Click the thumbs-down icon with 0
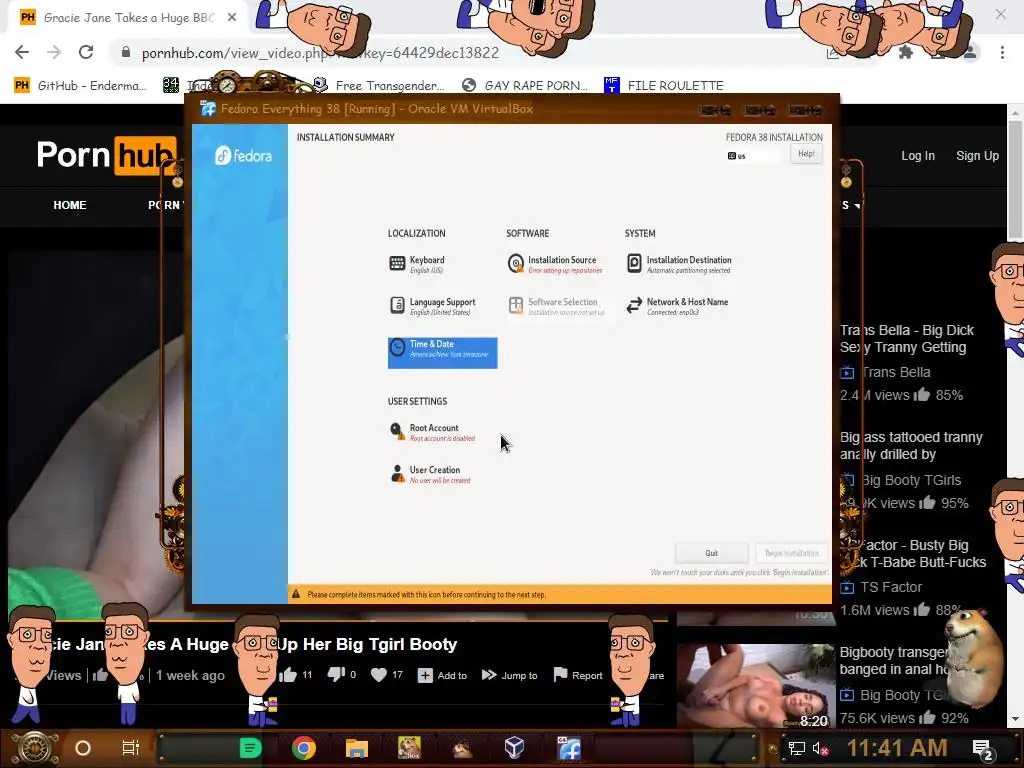 [x=336, y=675]
